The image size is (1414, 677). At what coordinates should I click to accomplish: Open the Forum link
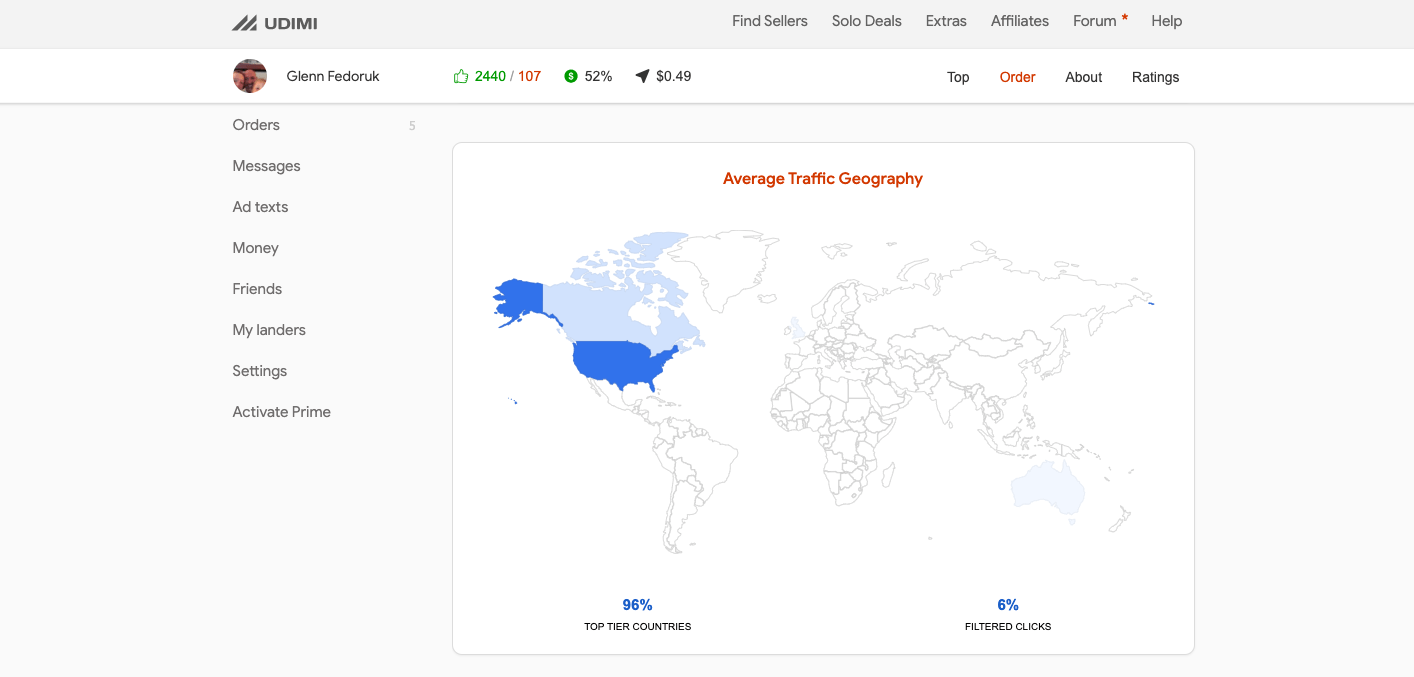tap(1094, 21)
